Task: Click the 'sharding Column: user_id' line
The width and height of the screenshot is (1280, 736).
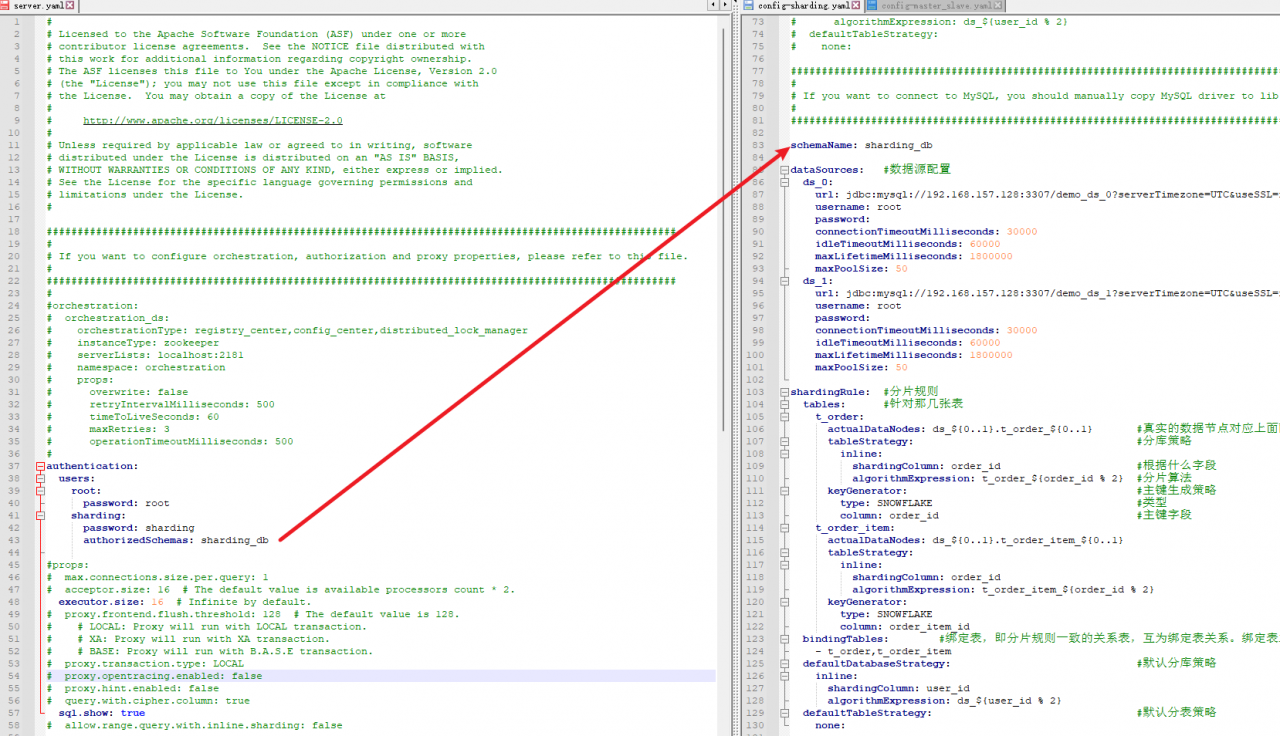Action: point(898,688)
